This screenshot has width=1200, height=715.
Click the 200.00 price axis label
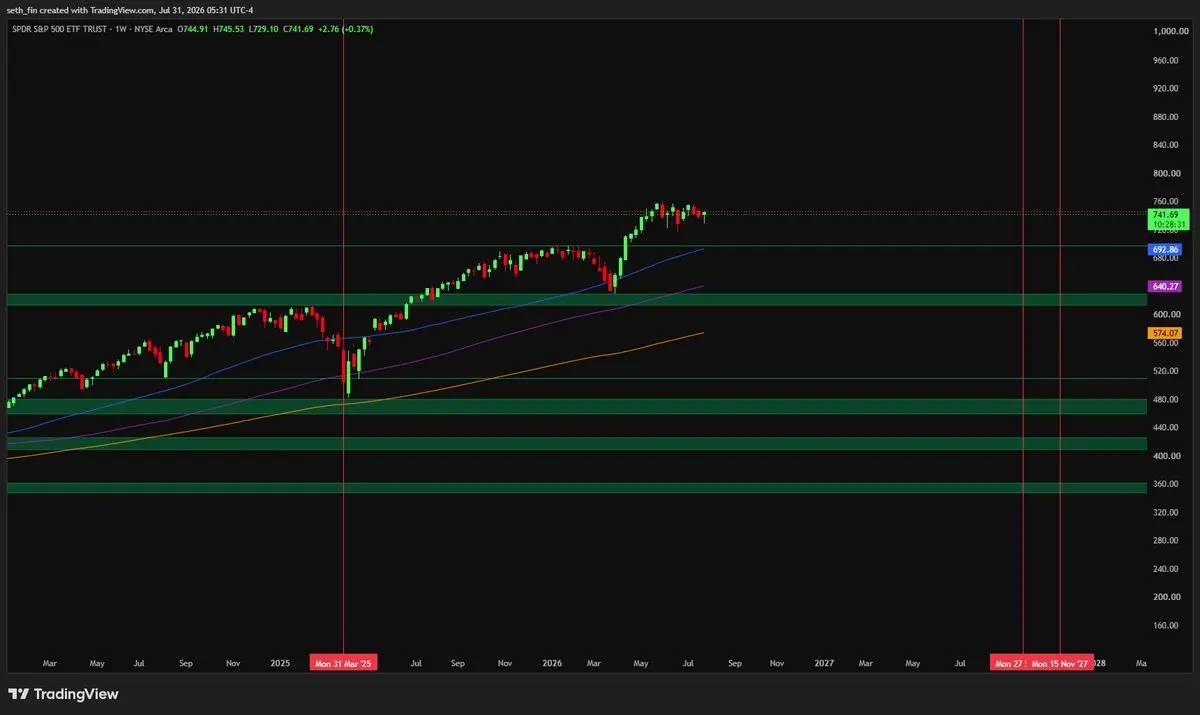pyautogui.click(x=1167, y=597)
